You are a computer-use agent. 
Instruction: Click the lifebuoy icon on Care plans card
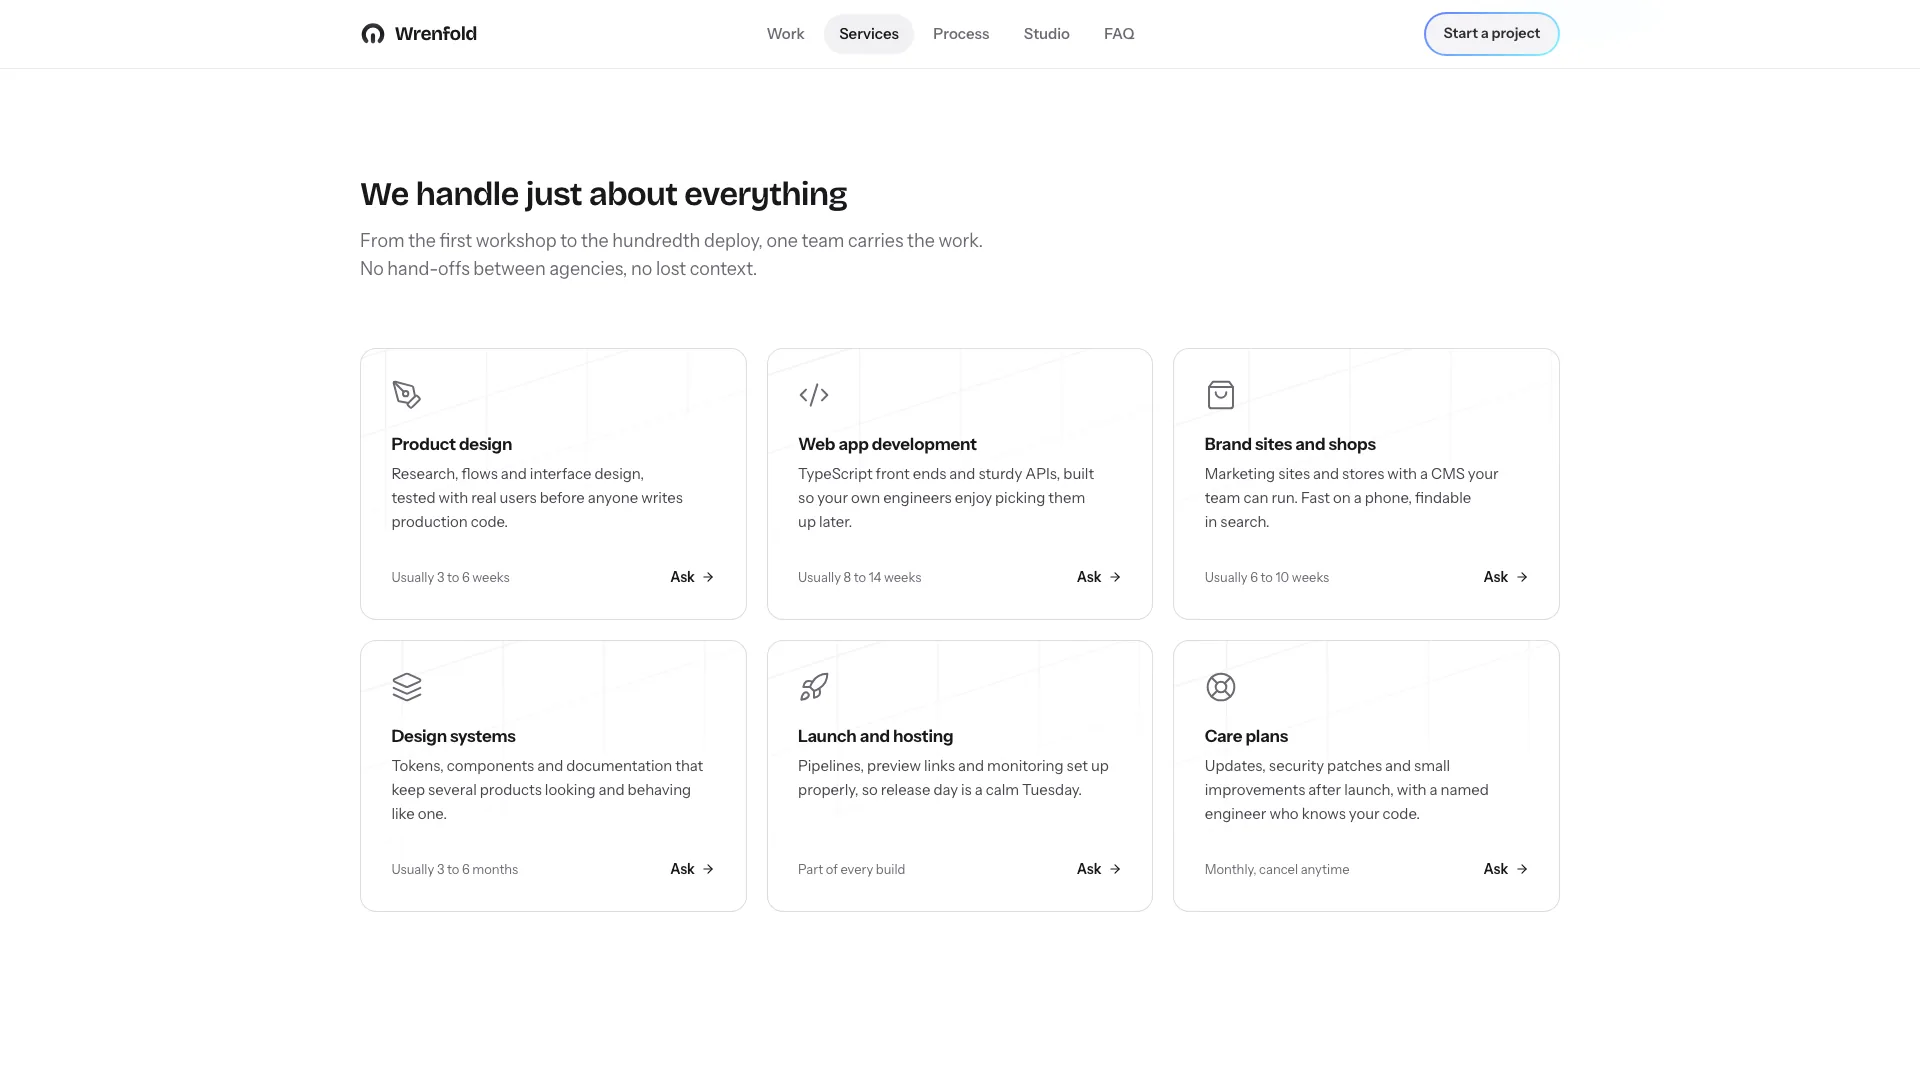point(1221,687)
